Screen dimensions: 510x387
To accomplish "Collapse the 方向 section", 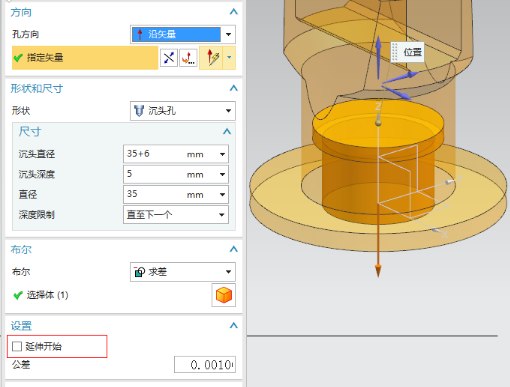I will (x=234, y=12).
